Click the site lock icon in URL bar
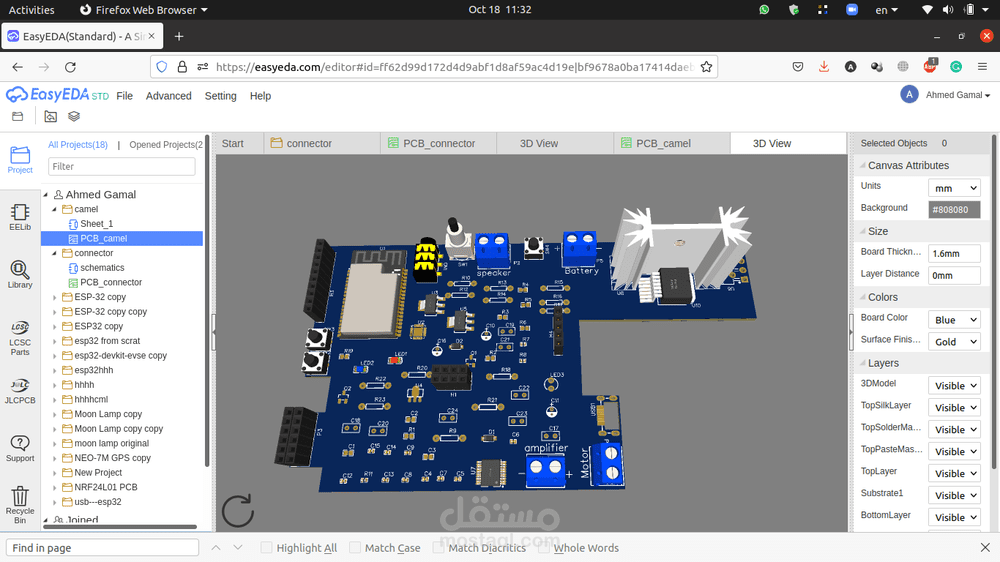The image size is (1000, 562). (x=182, y=67)
